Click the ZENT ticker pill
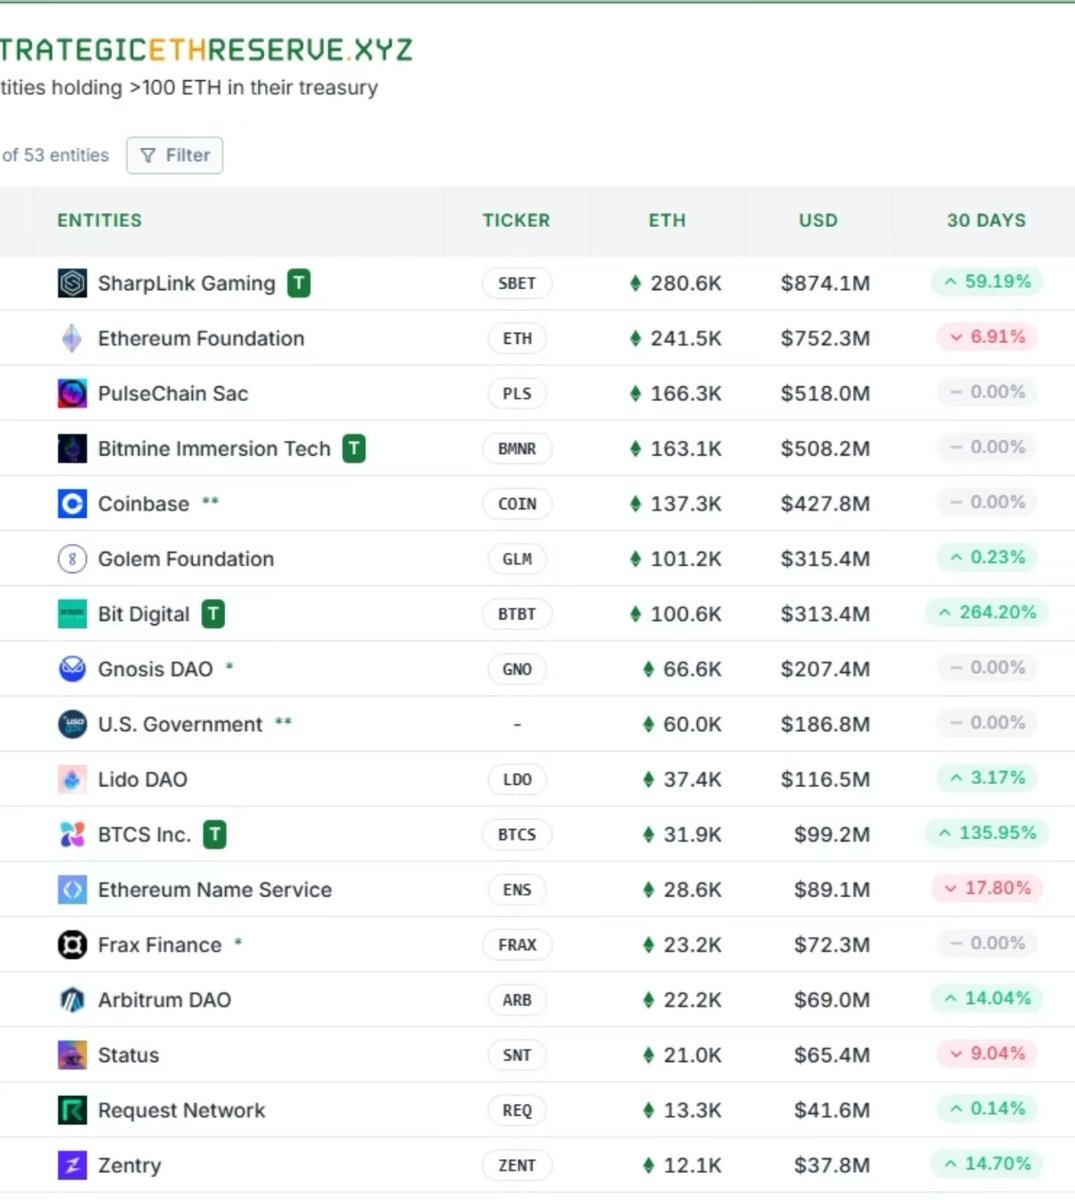Image resolution: width=1075 pixels, height=1200 pixels. [517, 1165]
